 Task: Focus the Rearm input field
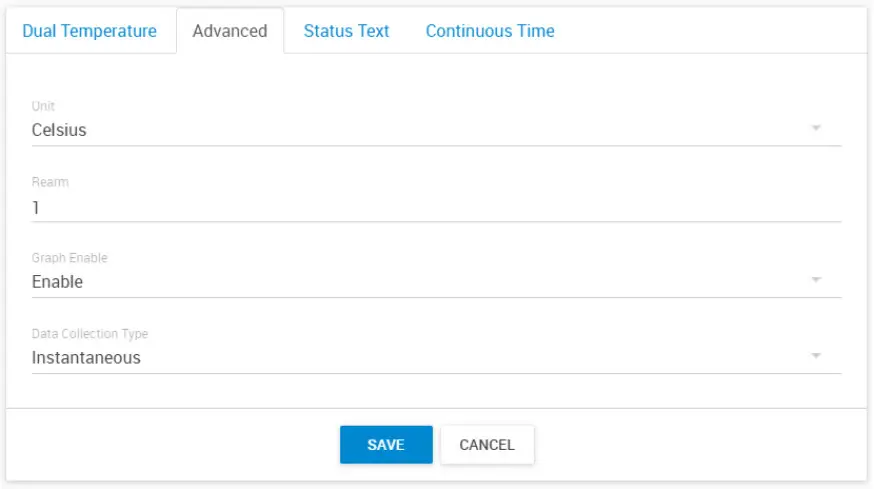click(436, 208)
